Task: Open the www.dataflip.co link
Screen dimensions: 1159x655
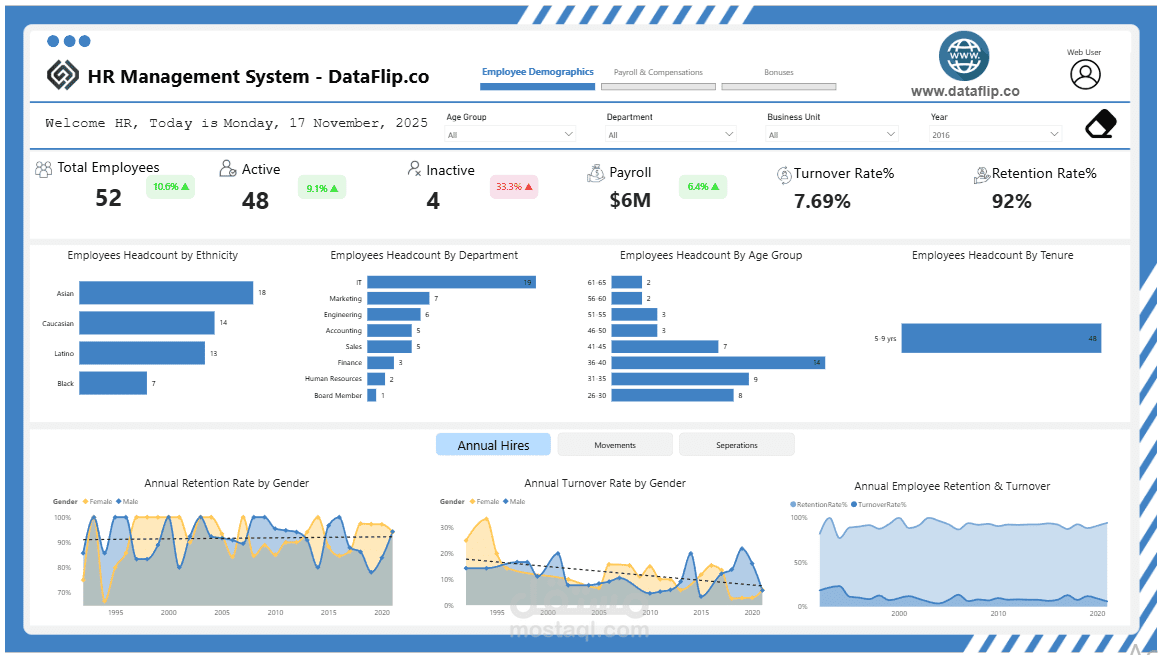Action: (x=965, y=92)
